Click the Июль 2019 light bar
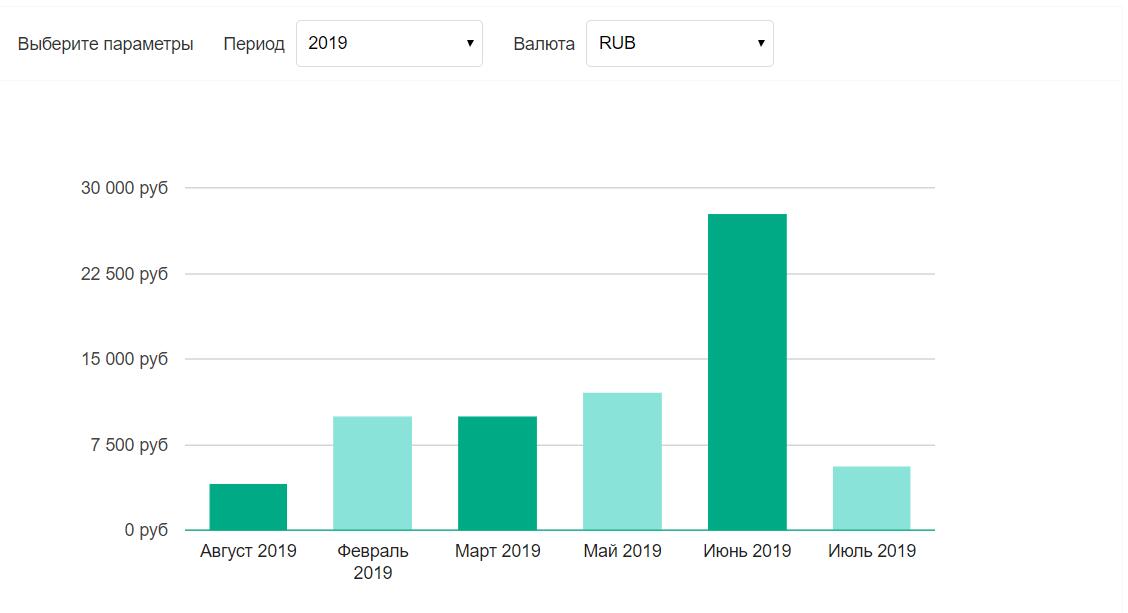 click(x=872, y=495)
